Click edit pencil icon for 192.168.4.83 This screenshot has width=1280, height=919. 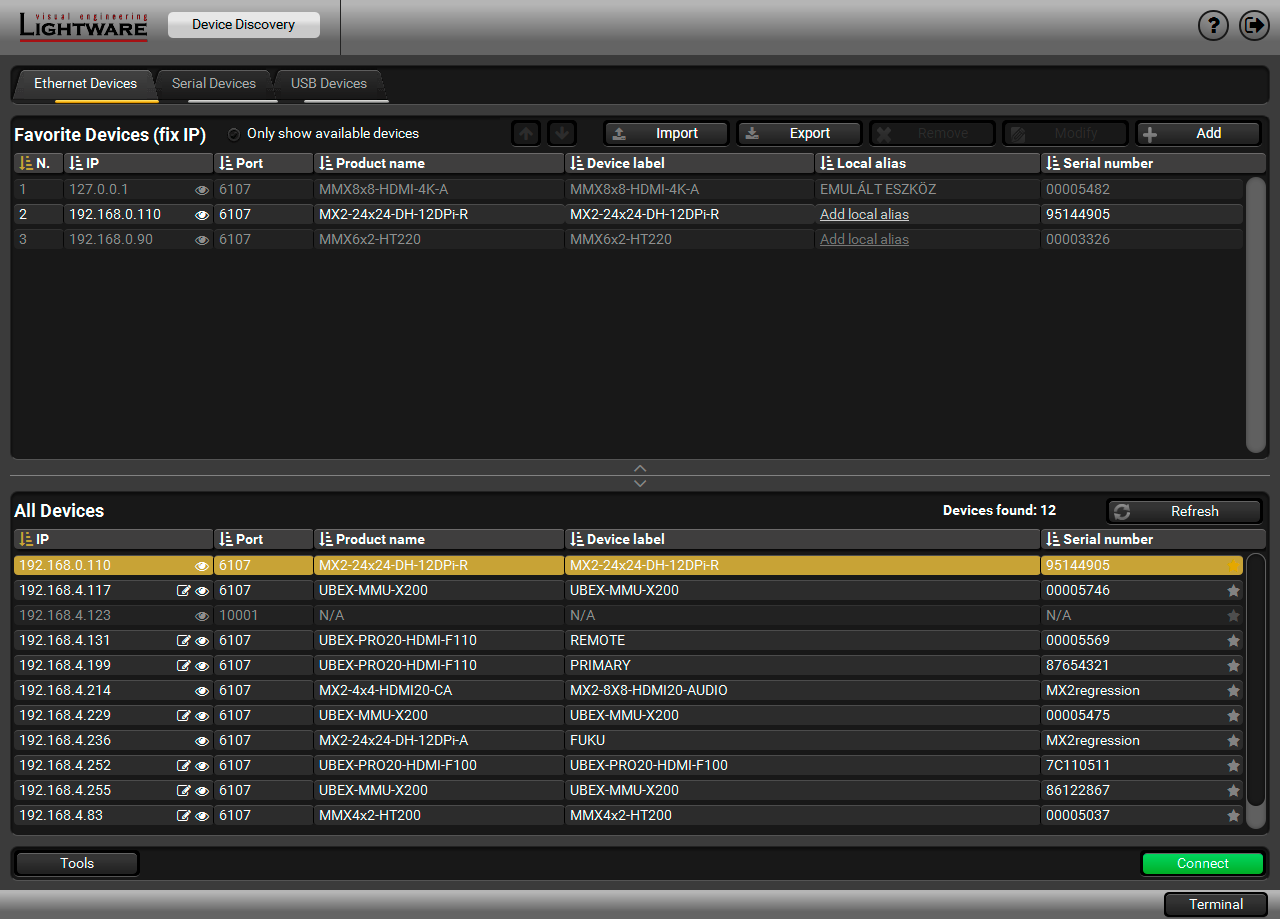tap(183, 816)
